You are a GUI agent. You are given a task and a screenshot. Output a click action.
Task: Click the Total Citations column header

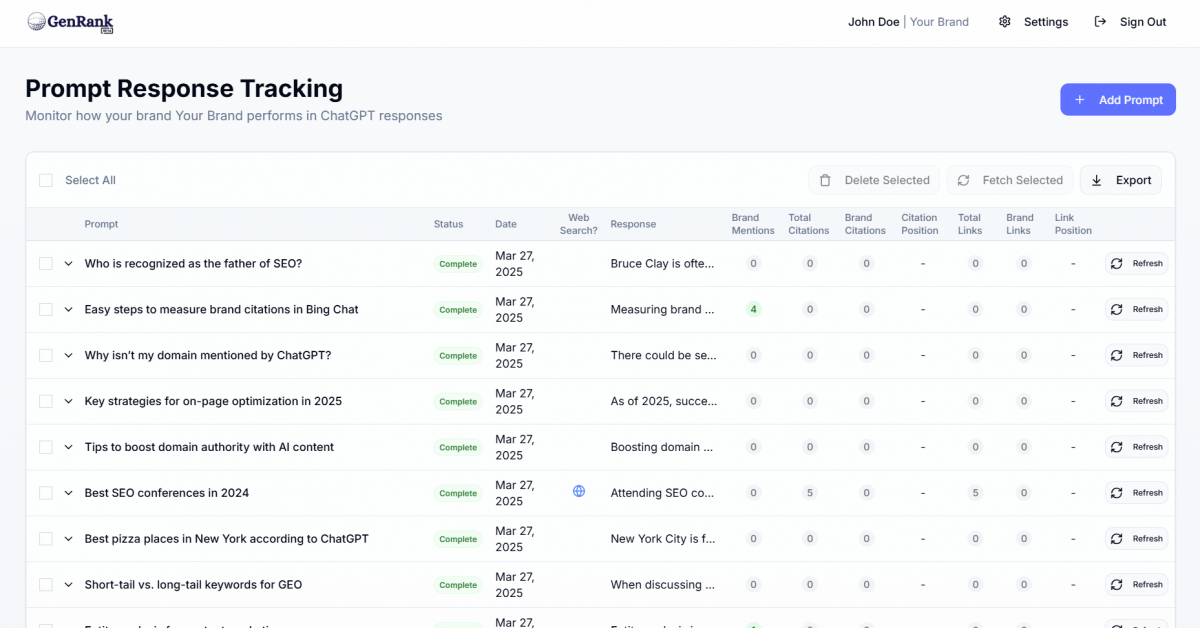tap(808, 224)
